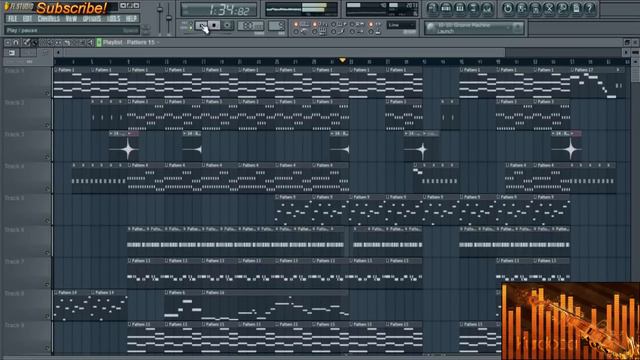Open the Browser shortcut icon
This screenshot has height=360, width=640.
pos(473,9)
